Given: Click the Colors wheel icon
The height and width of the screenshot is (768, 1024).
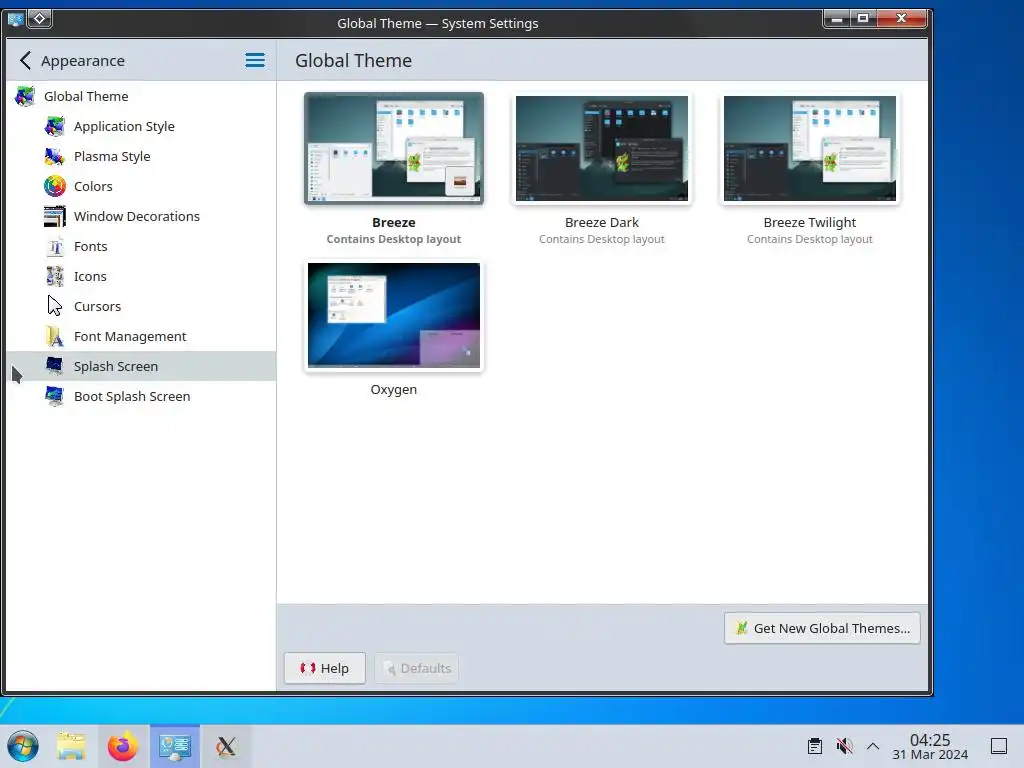Looking at the screenshot, I should pyautogui.click(x=55, y=187).
